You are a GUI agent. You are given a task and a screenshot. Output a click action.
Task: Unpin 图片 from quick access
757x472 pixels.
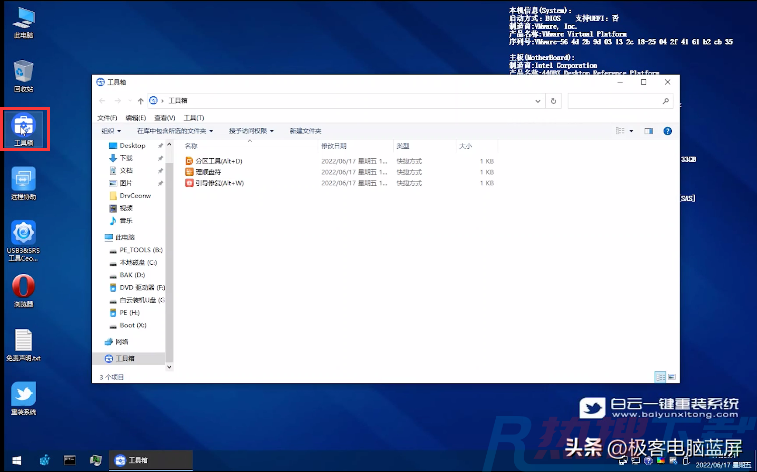(160, 183)
